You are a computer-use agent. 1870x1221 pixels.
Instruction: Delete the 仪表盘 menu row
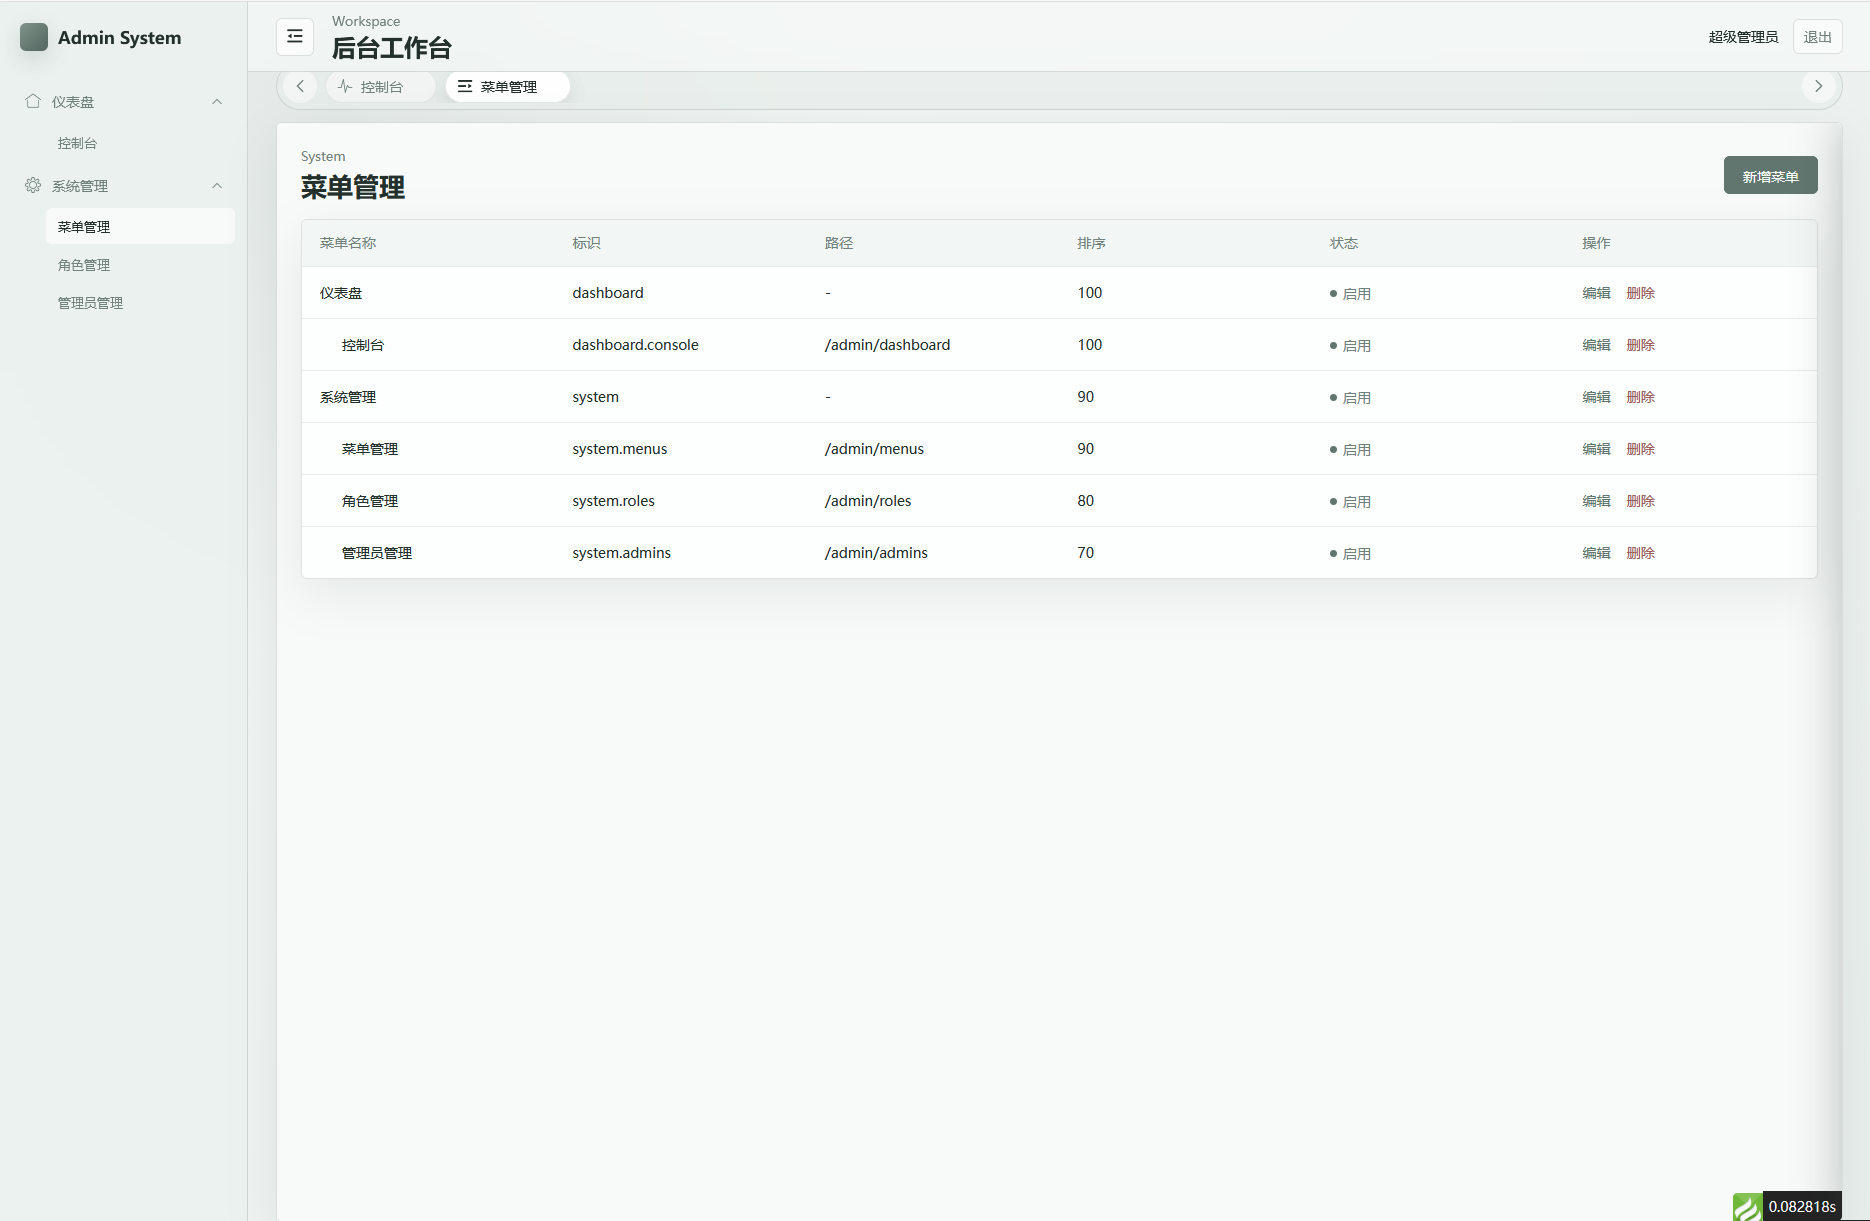[1640, 292]
